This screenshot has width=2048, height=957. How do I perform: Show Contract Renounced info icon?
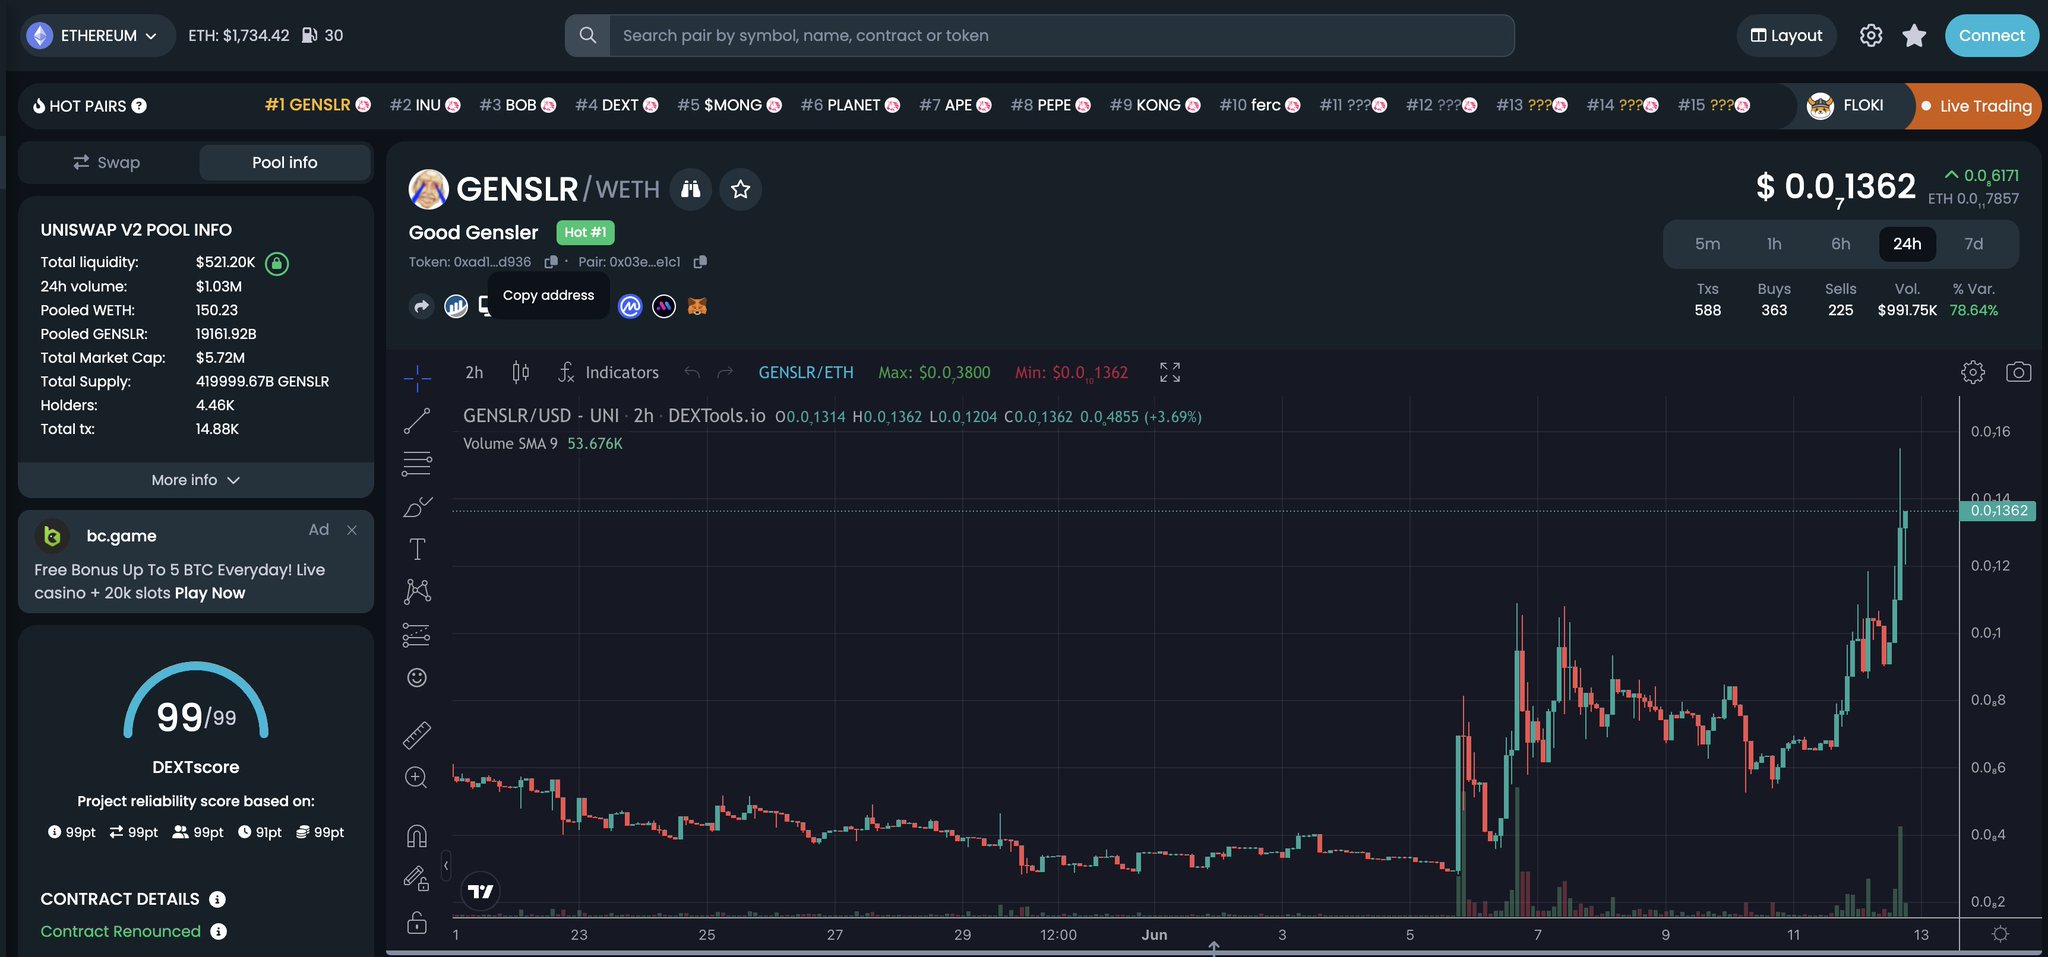tap(218, 931)
